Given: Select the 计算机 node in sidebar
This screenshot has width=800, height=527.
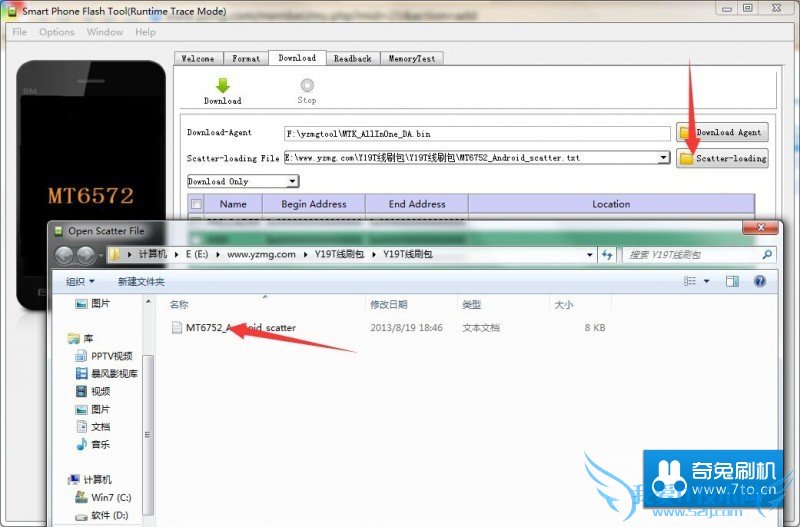Looking at the screenshot, I should coord(90,480).
